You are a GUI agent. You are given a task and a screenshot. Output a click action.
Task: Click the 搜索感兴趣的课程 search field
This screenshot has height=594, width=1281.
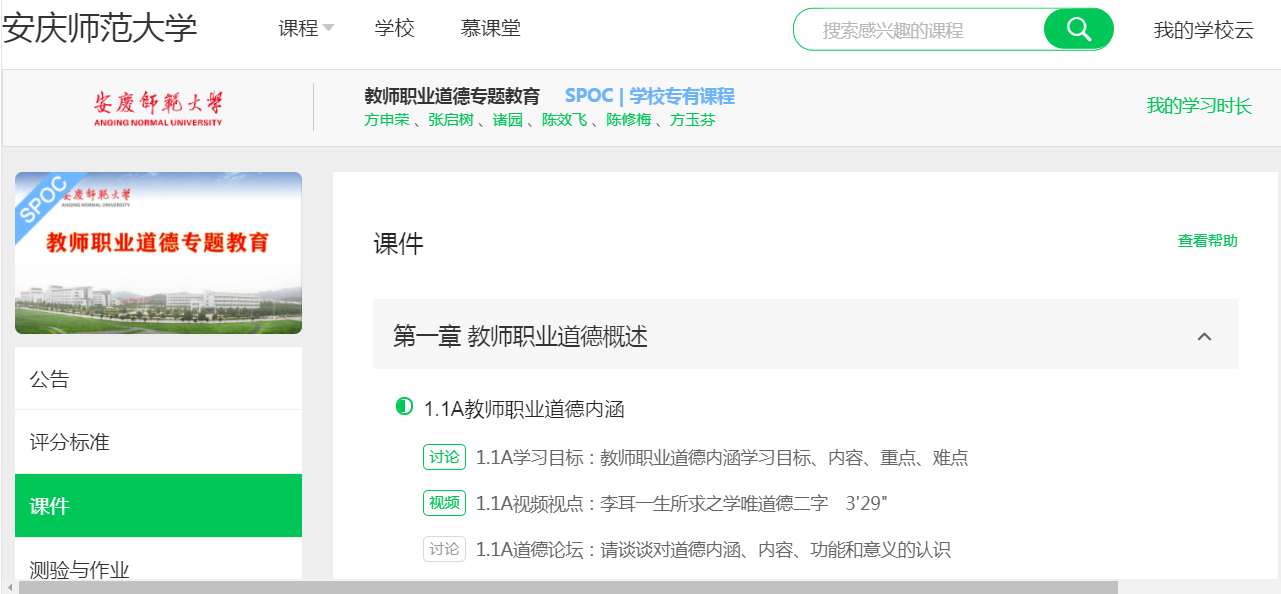920,30
